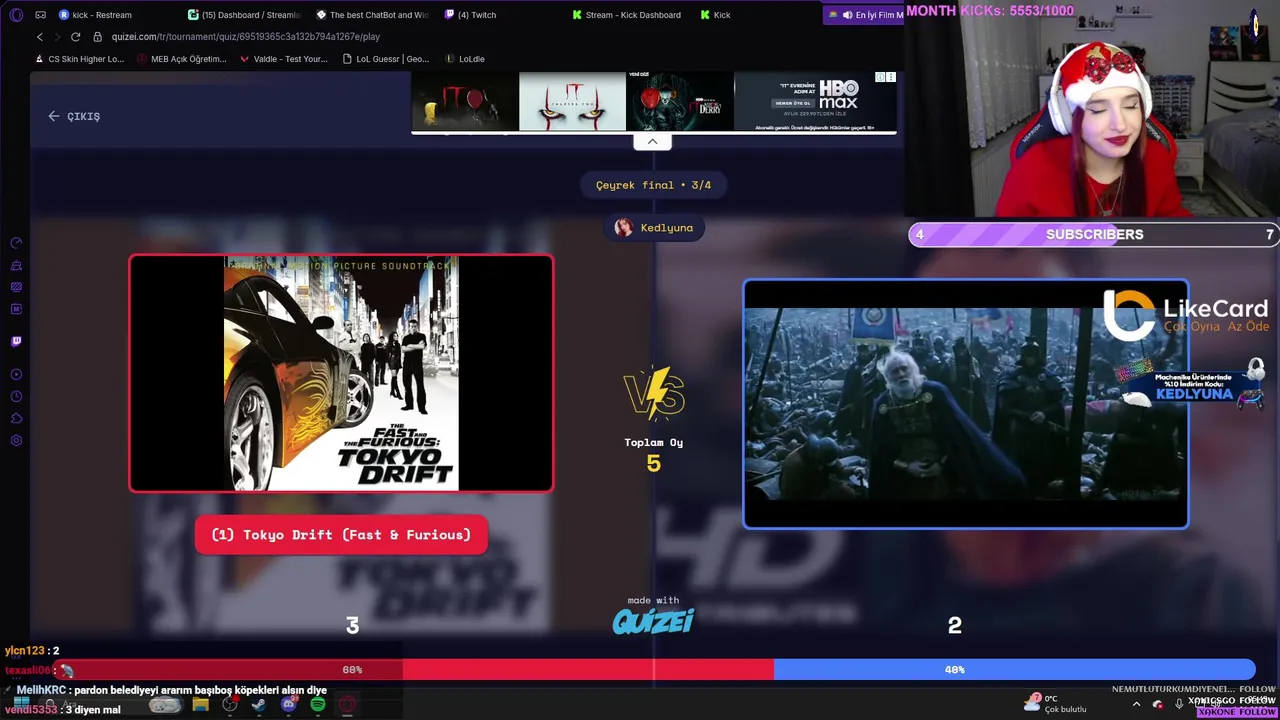This screenshot has width=1280, height=720.
Task: Open History clock sidebar icon
Action: (16, 397)
